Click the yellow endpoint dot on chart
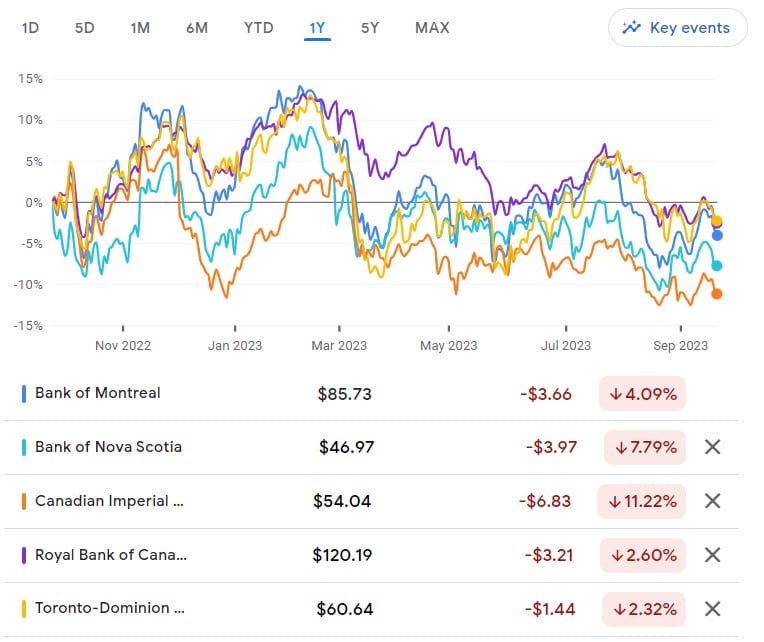The height and width of the screenshot is (642, 764). 717,221
